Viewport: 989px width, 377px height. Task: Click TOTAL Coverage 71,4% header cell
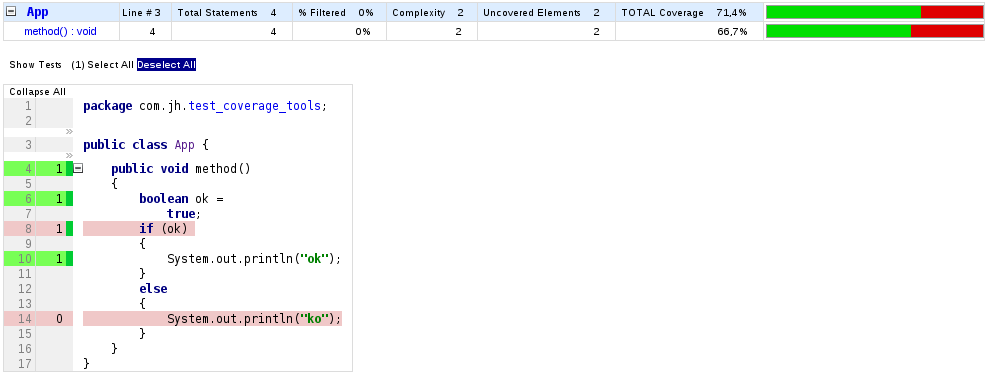689,13
